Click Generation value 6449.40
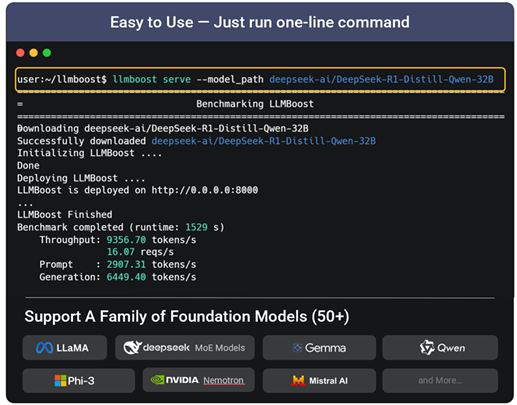The height and width of the screenshot is (405, 517). pyautogui.click(x=126, y=277)
